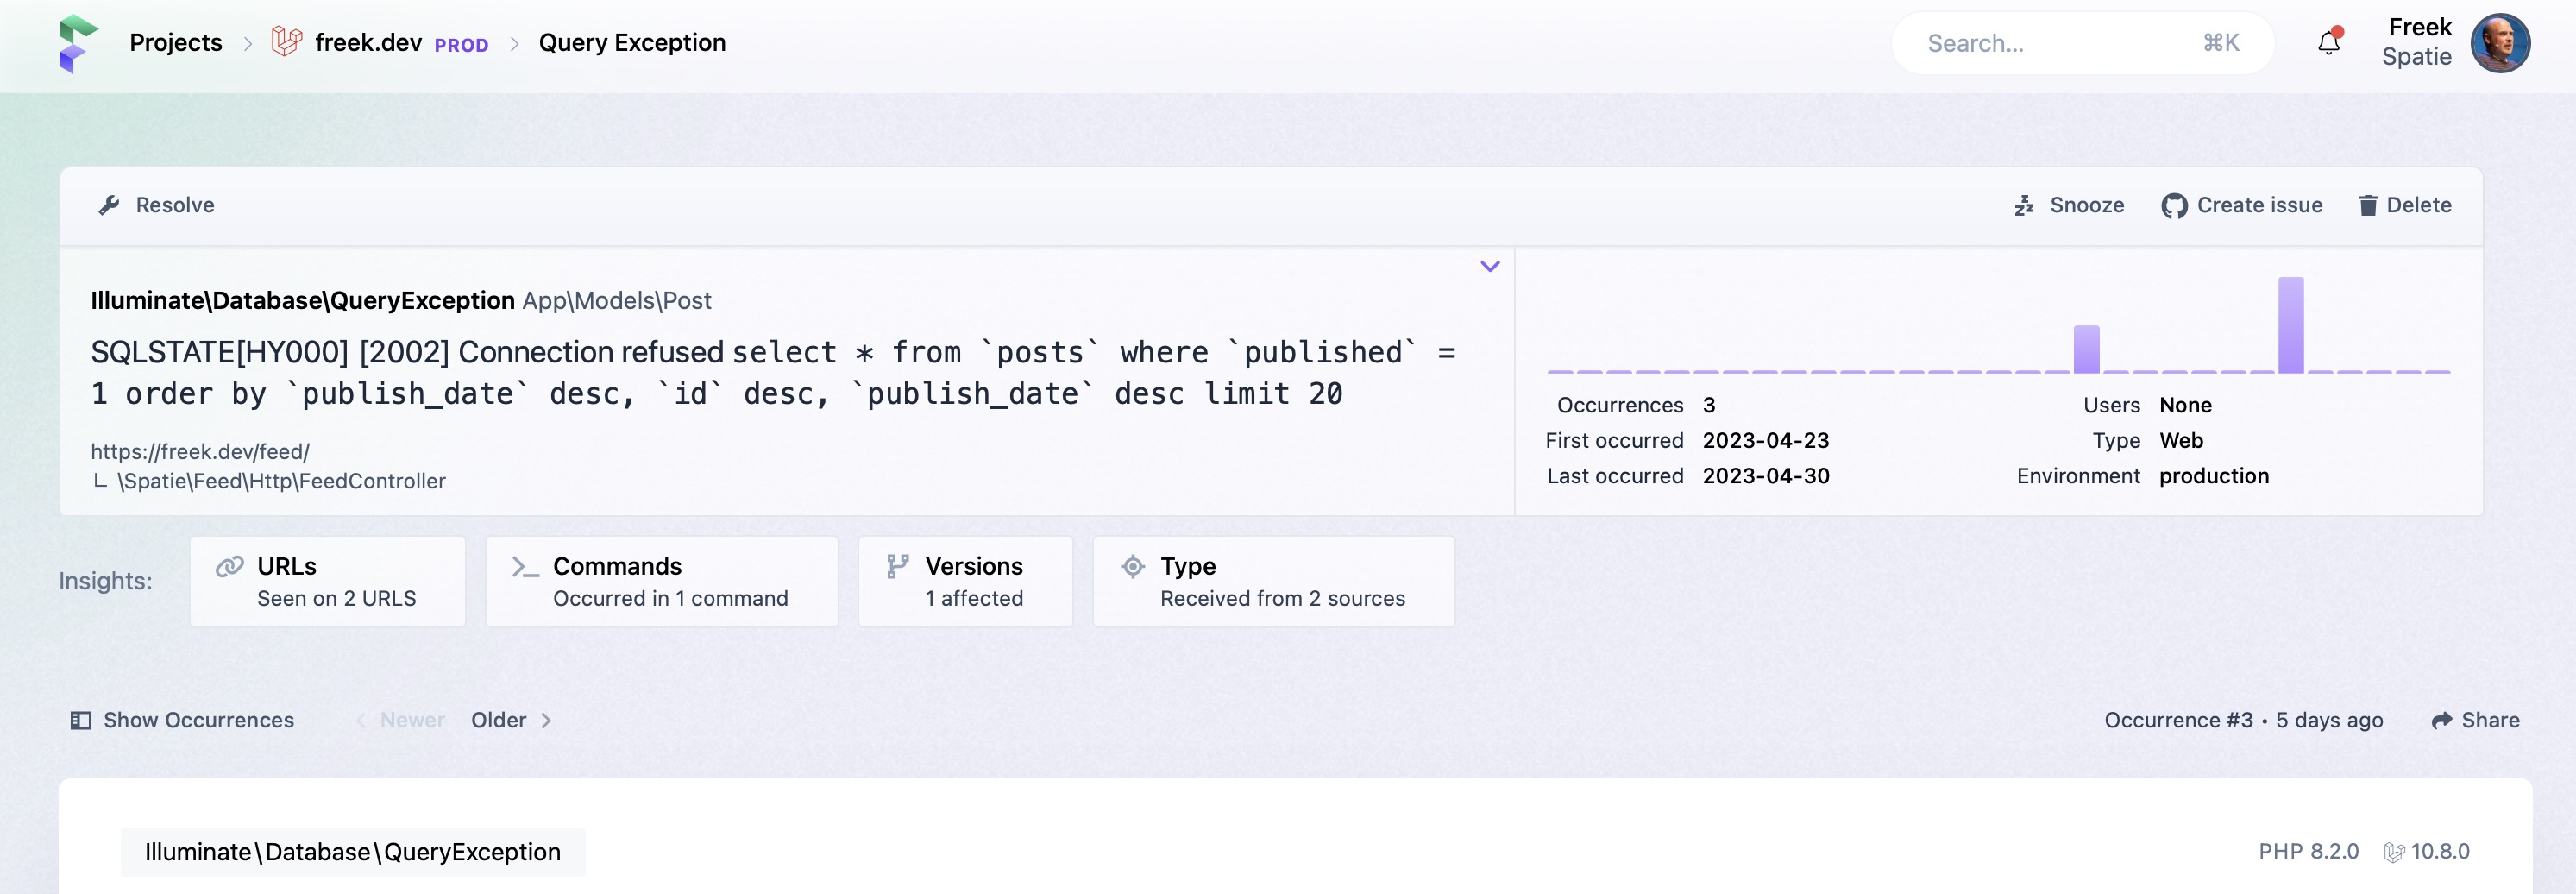The width and height of the screenshot is (2576, 894).
Task: Click breadcrumb arrow after Projects
Action: coord(247,43)
